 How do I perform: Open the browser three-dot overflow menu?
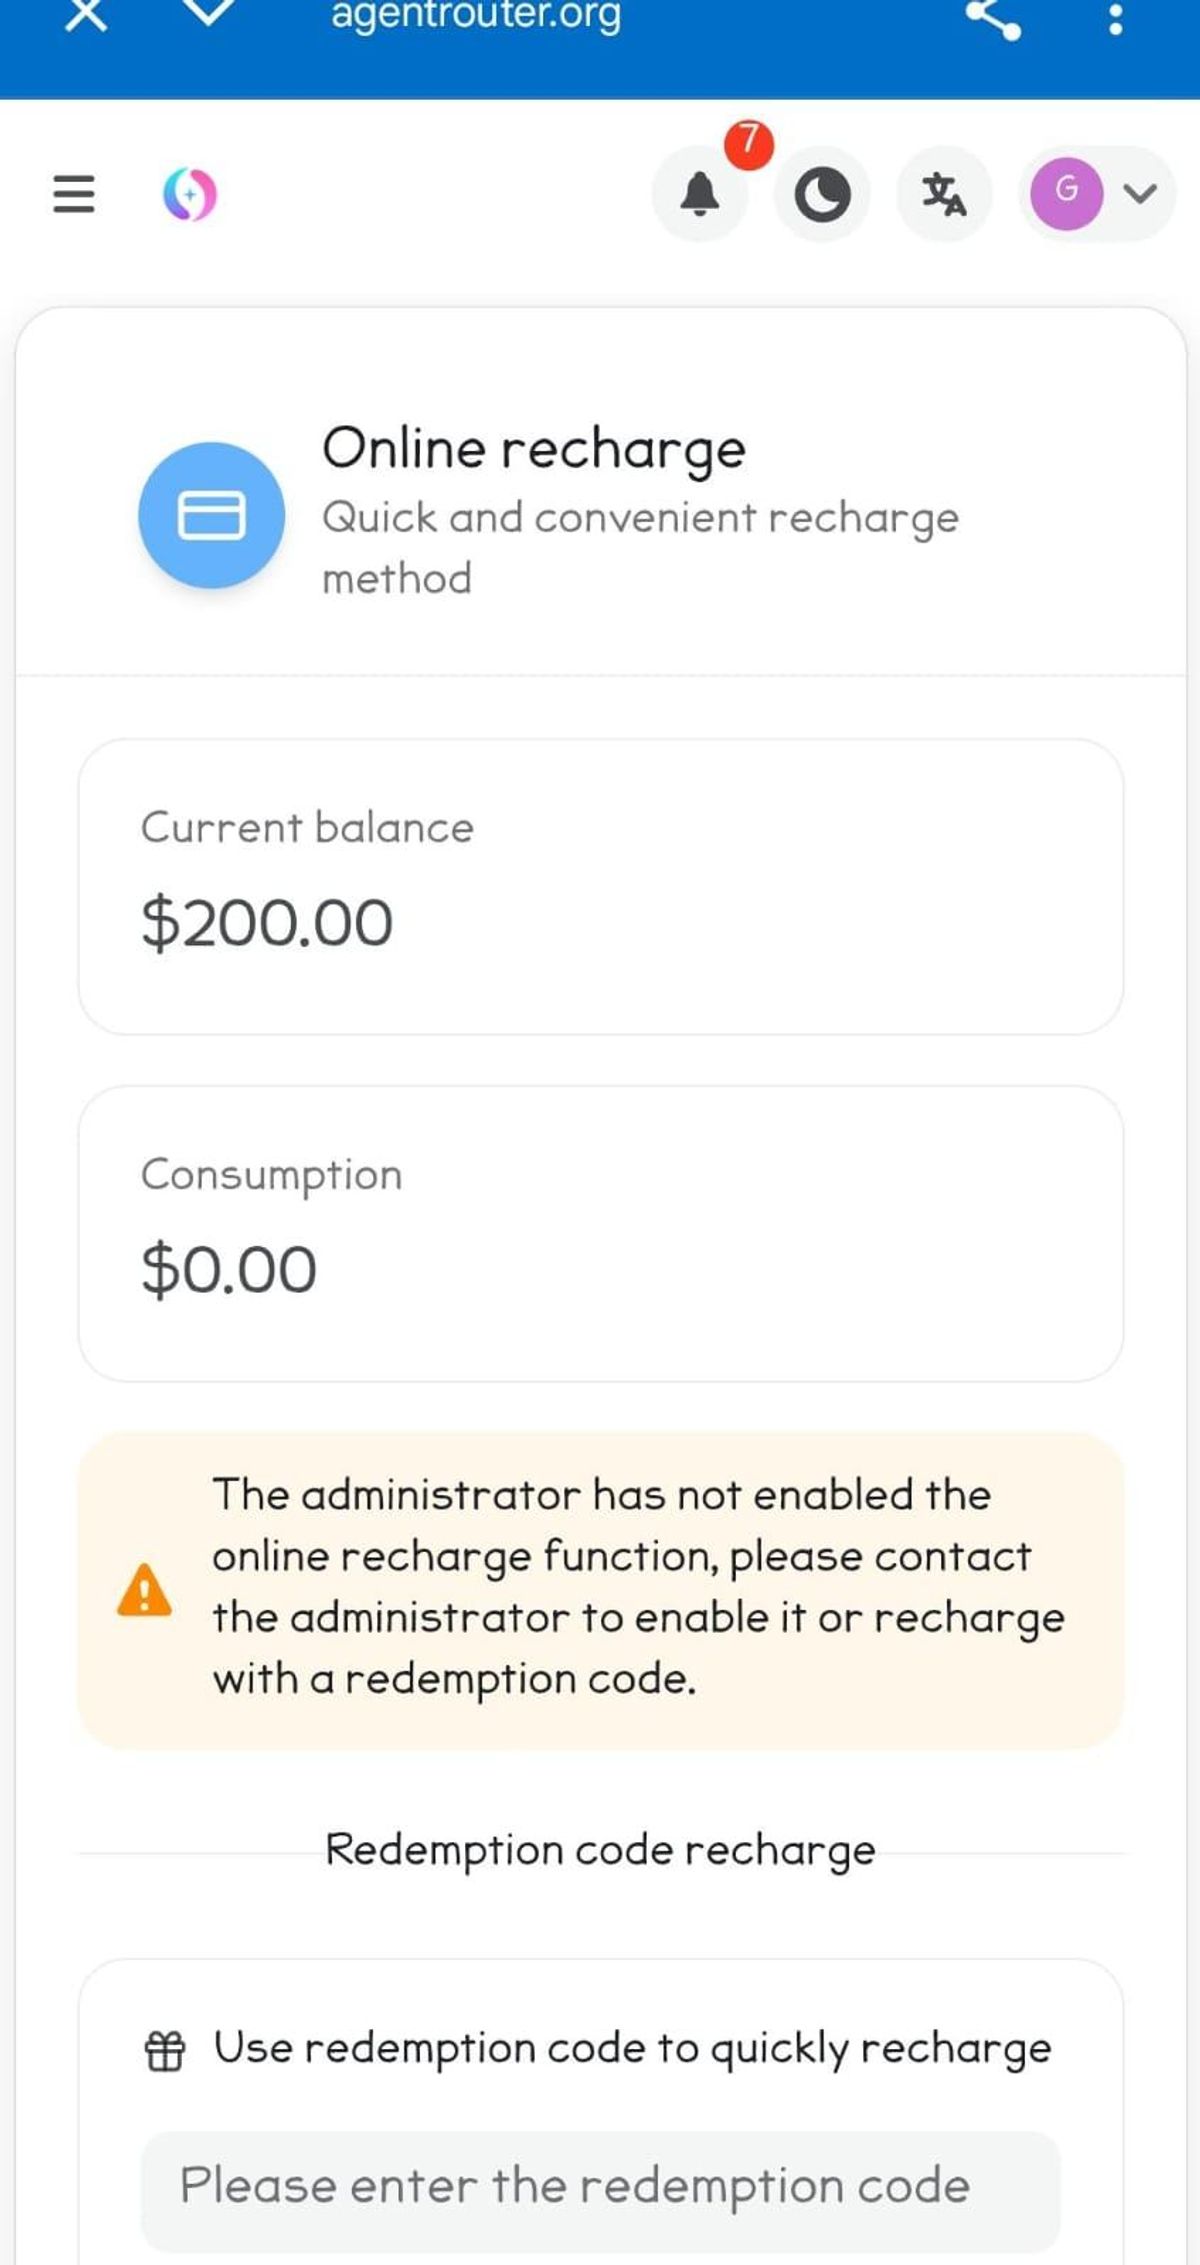point(1116,16)
